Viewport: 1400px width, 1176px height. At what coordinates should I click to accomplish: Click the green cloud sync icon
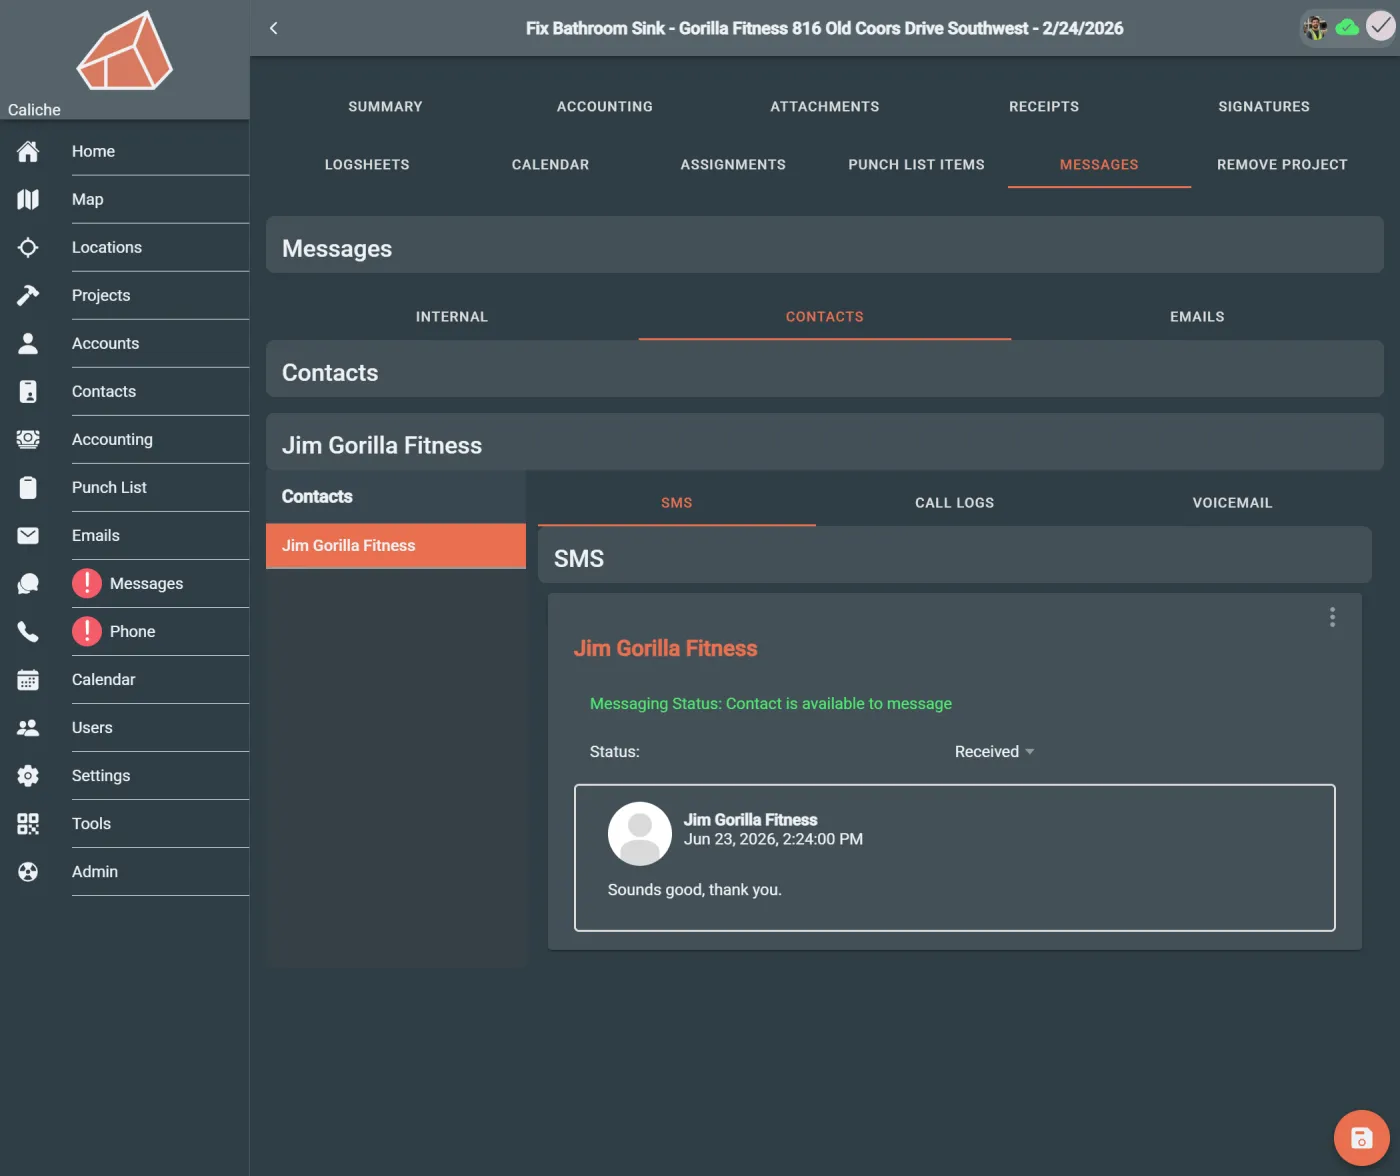pos(1348,28)
